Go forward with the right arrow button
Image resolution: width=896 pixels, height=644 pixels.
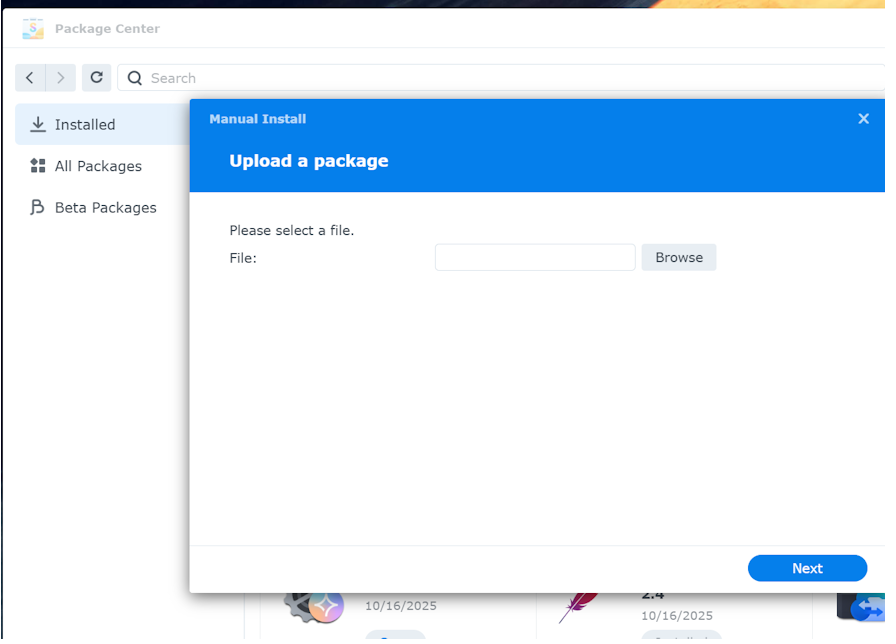(61, 78)
